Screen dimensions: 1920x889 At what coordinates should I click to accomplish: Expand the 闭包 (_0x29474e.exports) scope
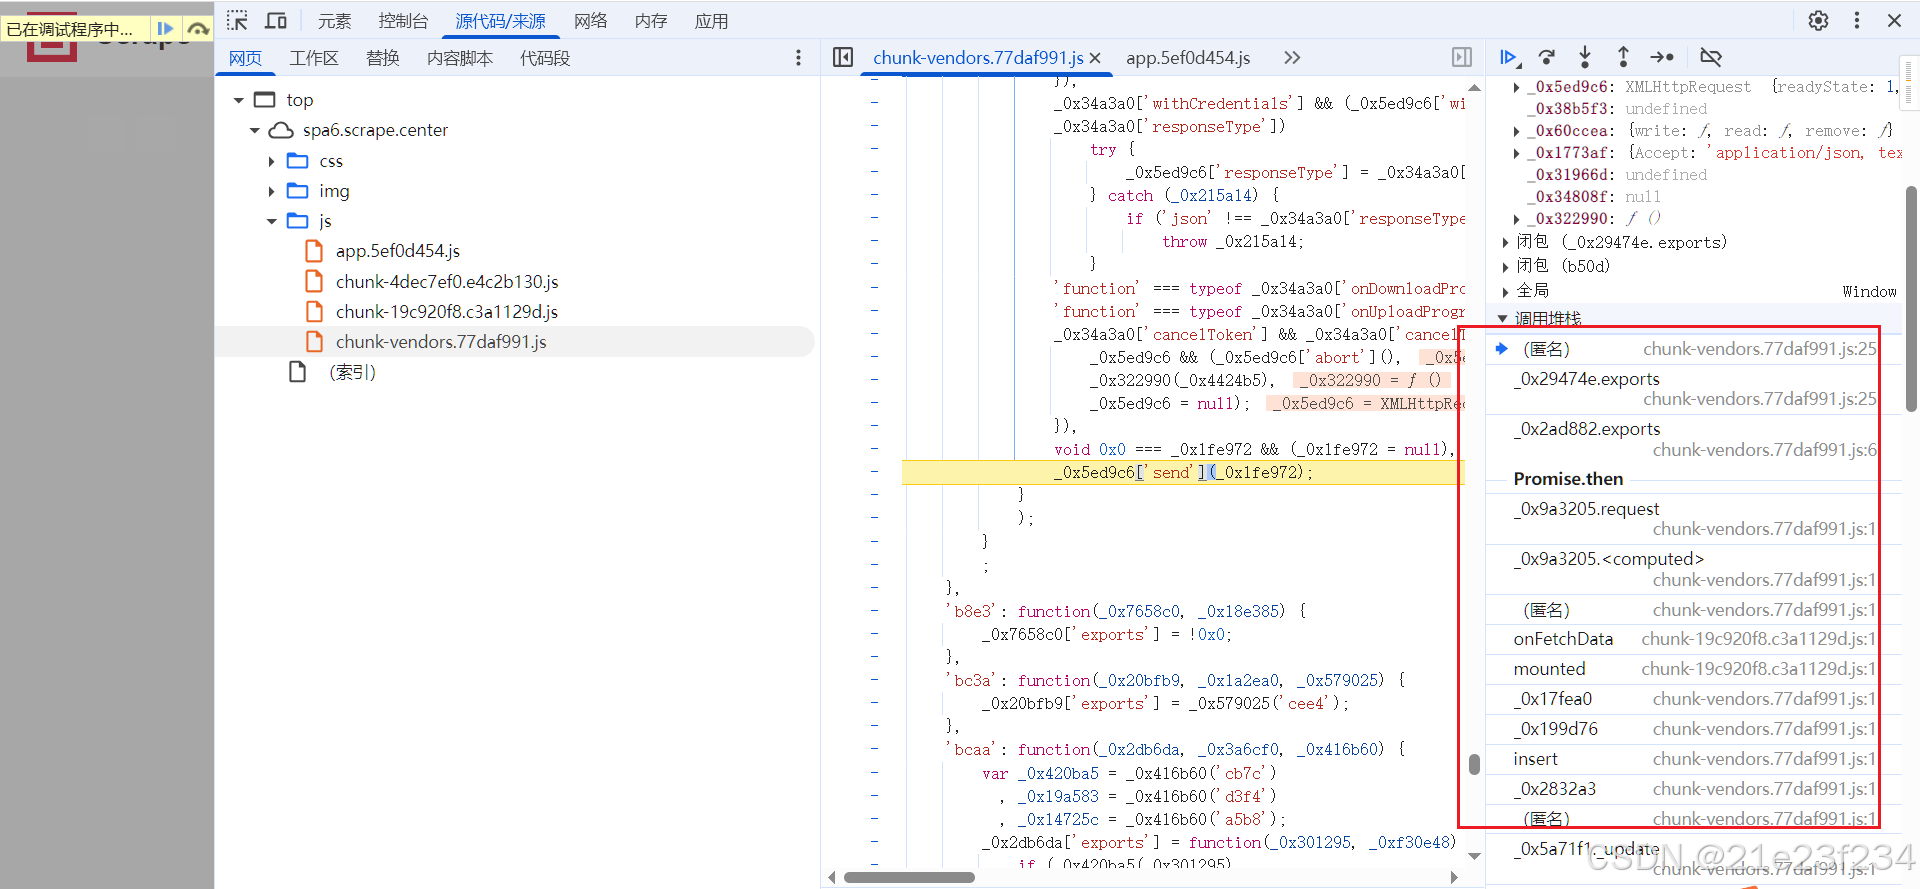tap(1506, 242)
